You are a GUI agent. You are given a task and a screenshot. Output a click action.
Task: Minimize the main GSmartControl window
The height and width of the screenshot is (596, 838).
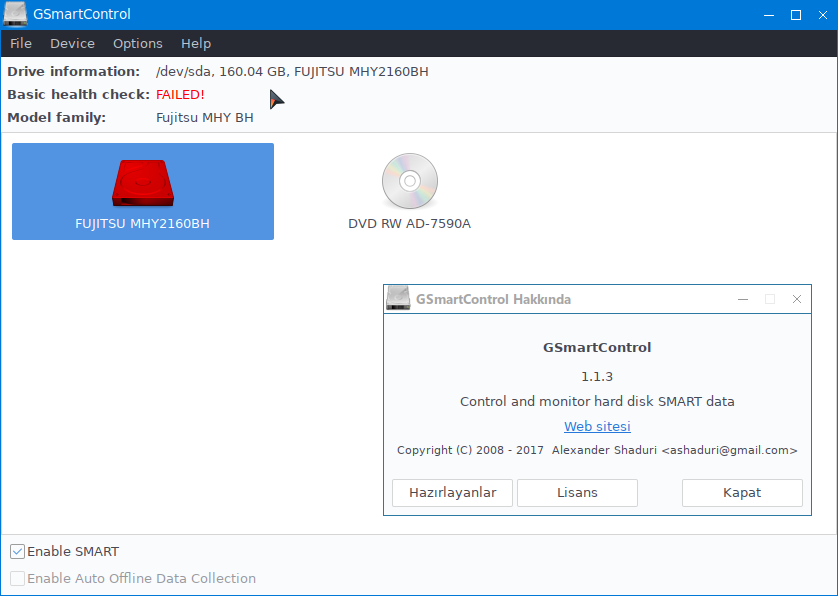pyautogui.click(x=769, y=15)
